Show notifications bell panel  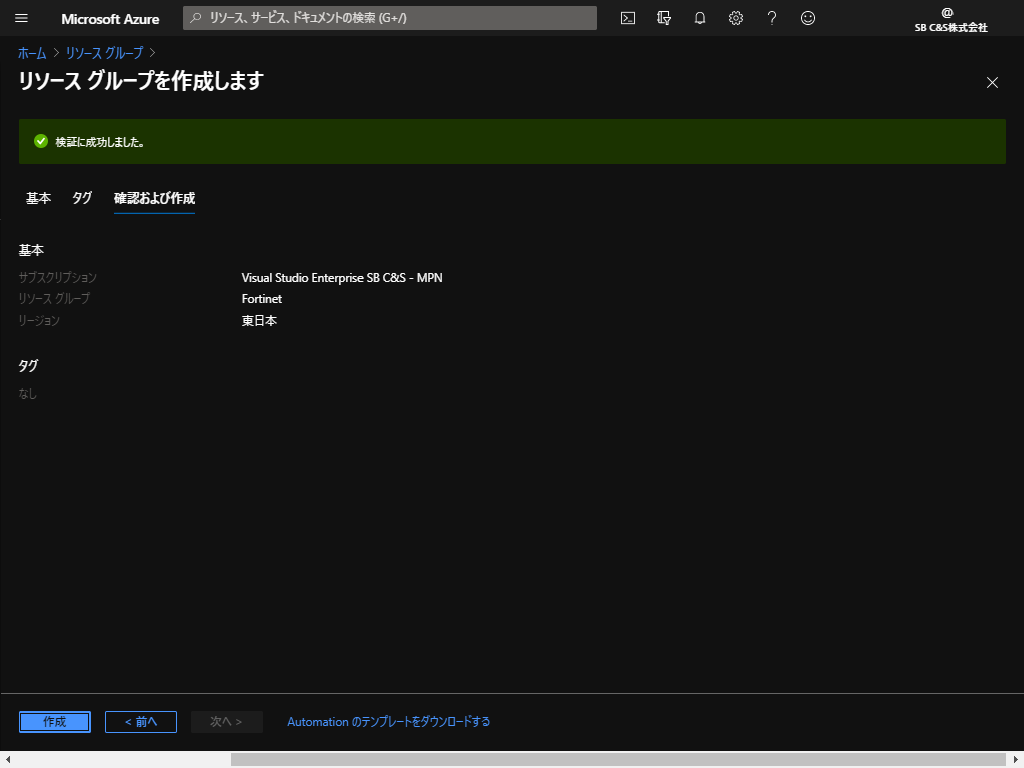[x=699, y=18]
